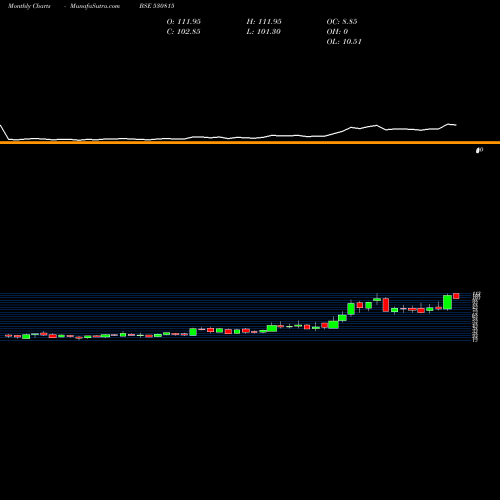500x500 pixels.
Task: Select the high value 'H: 111.95'
Action: point(264,22)
